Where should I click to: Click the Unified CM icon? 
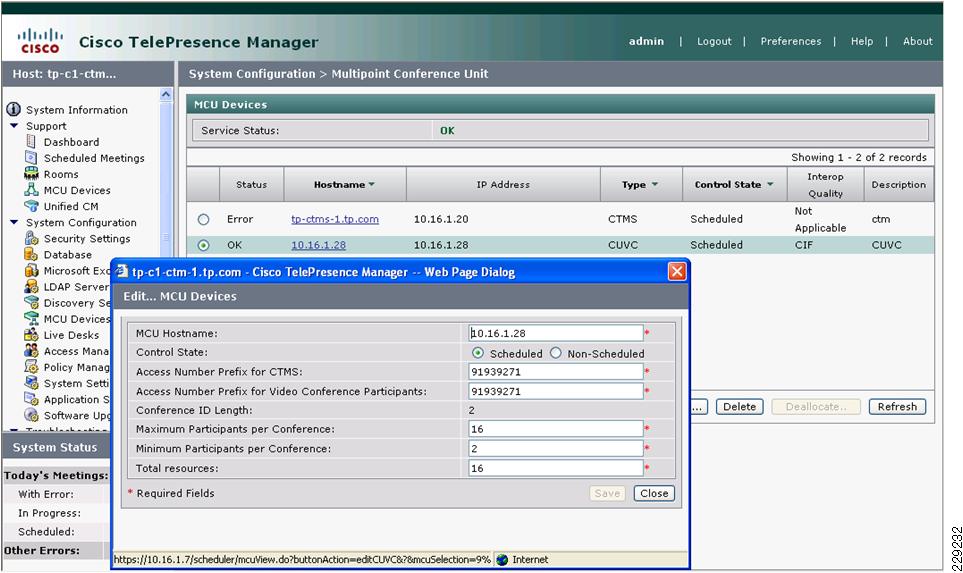coord(31,206)
